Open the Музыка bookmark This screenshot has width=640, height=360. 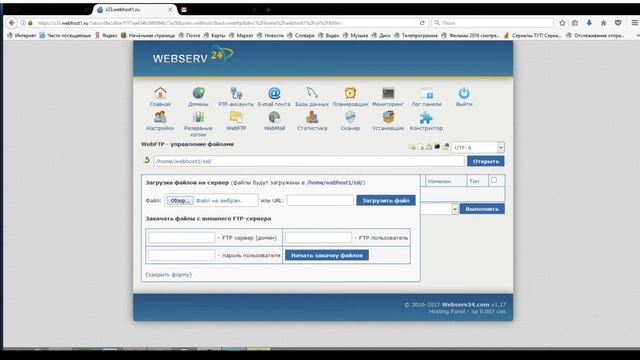tap(356, 36)
